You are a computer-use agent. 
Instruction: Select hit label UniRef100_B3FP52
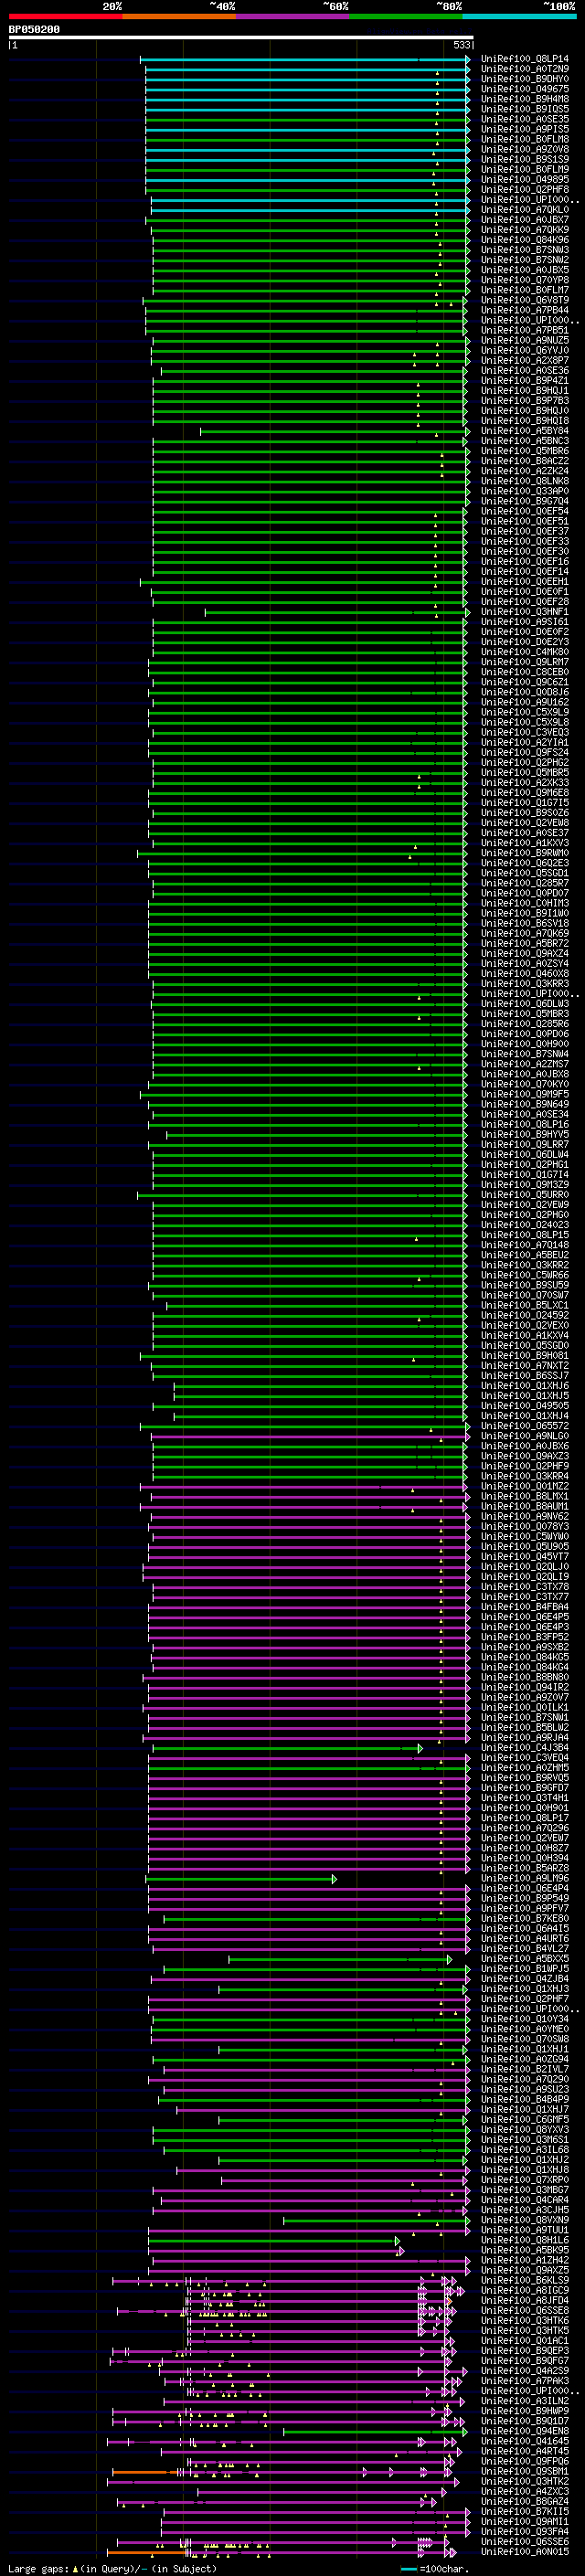(x=525, y=1638)
